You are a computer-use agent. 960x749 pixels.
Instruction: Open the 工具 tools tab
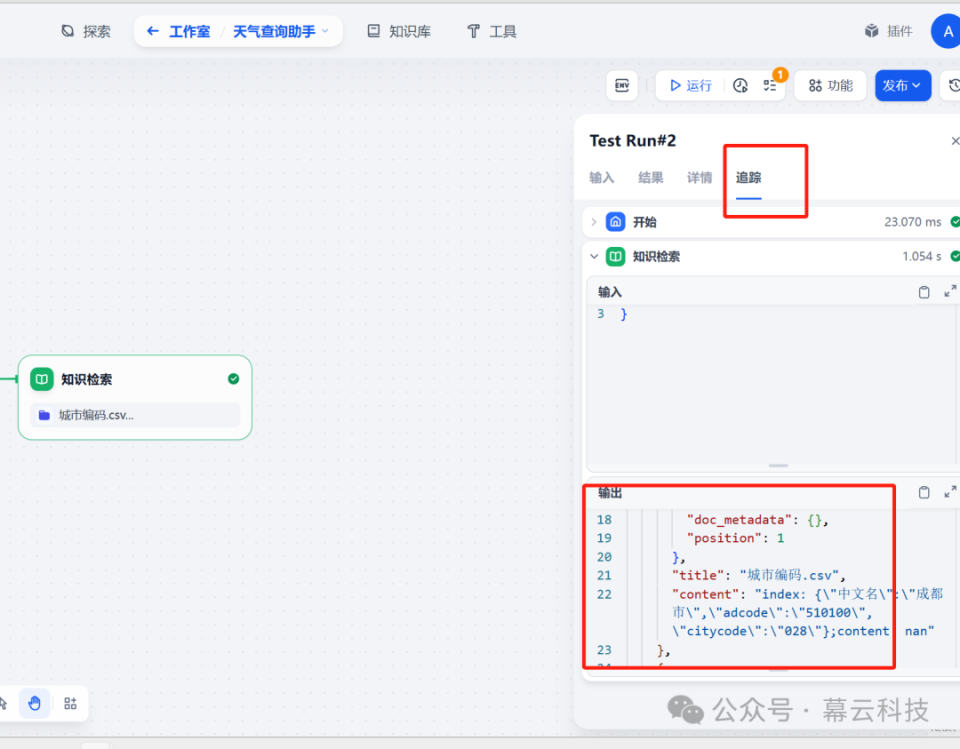point(492,31)
